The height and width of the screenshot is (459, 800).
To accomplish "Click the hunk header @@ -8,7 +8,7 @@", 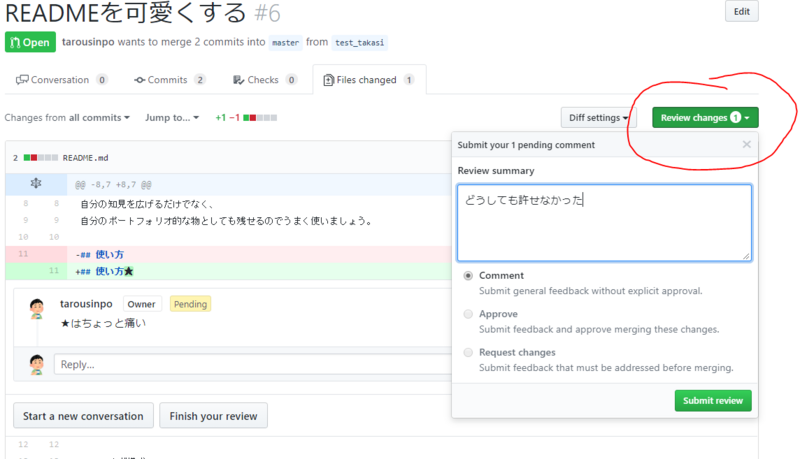I will pyautogui.click(x=113, y=184).
